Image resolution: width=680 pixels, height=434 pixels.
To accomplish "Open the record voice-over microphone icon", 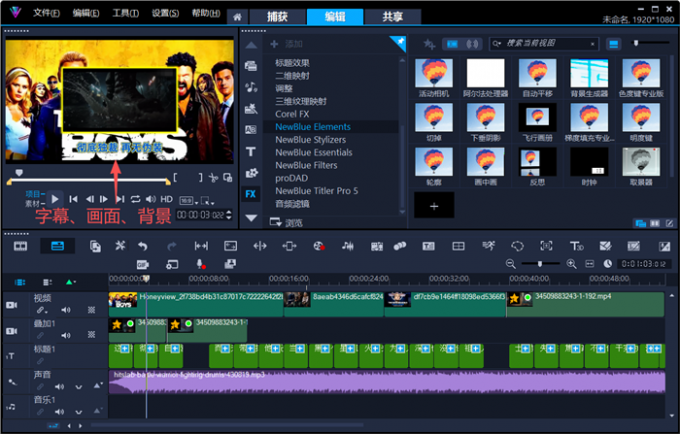I will tap(200, 264).
